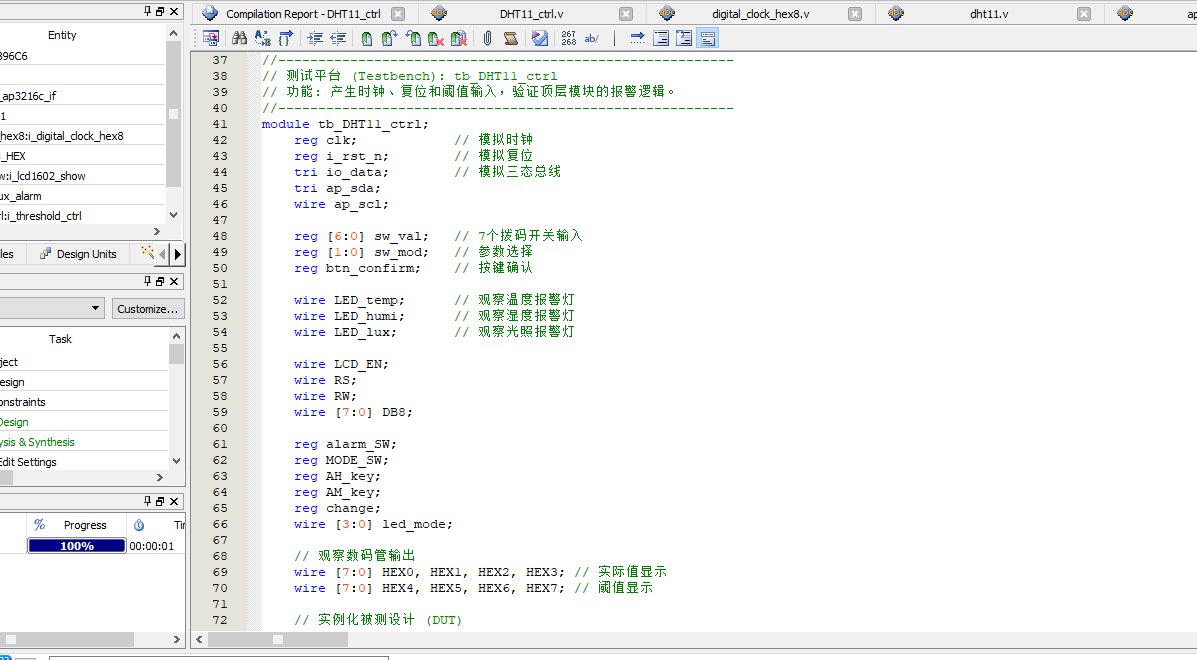Clear the current bookmark, single flag with red X

436,38
